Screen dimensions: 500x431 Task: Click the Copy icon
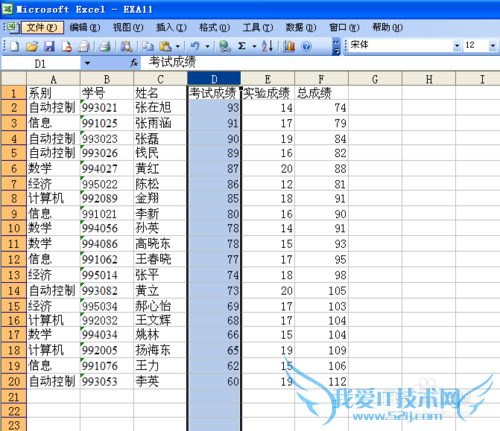(x=148, y=46)
